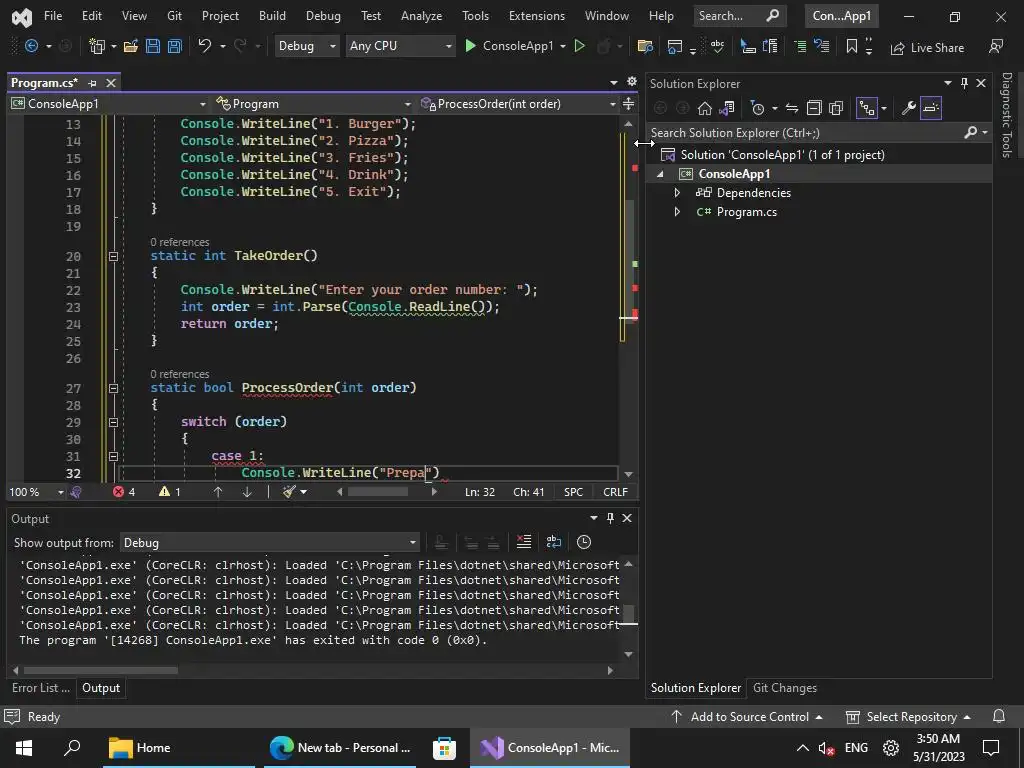
Task: Undo the last edit
Action: click(204, 46)
